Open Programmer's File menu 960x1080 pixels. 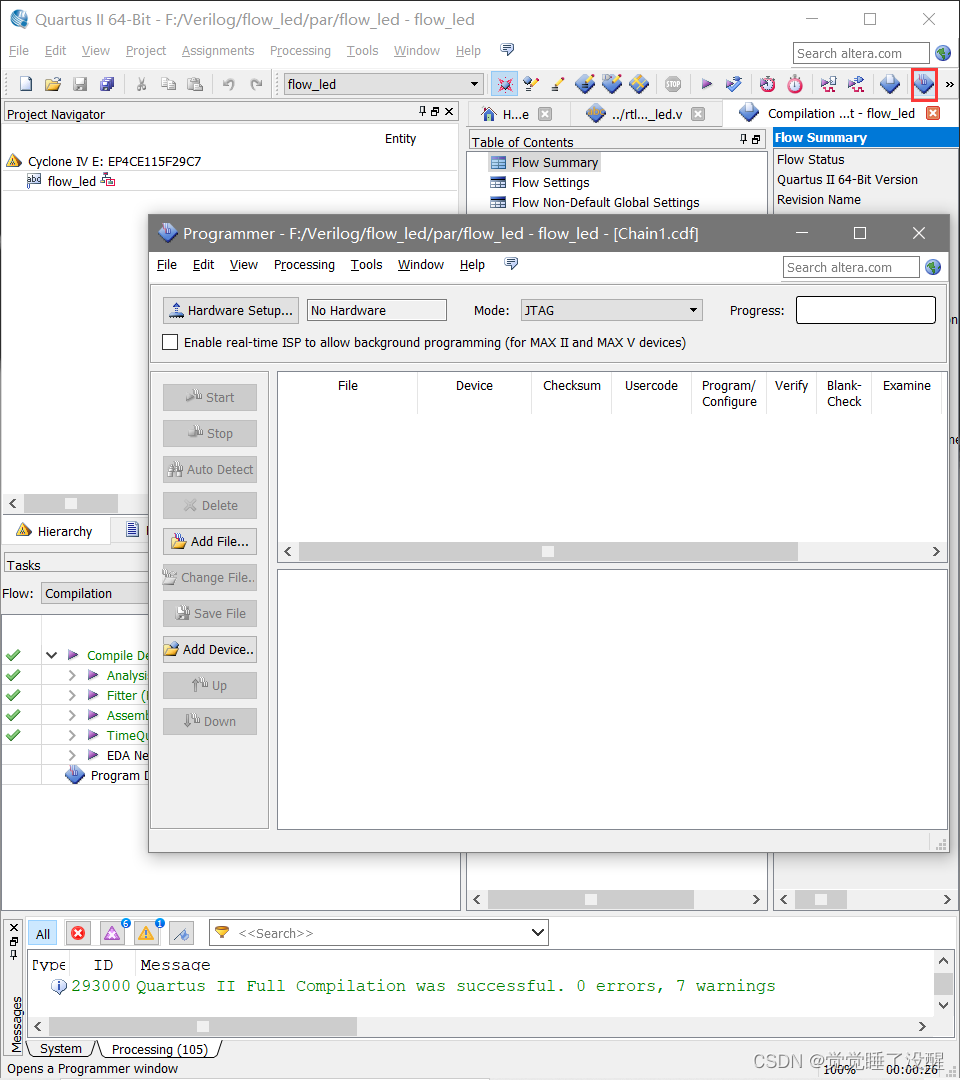(x=167, y=264)
